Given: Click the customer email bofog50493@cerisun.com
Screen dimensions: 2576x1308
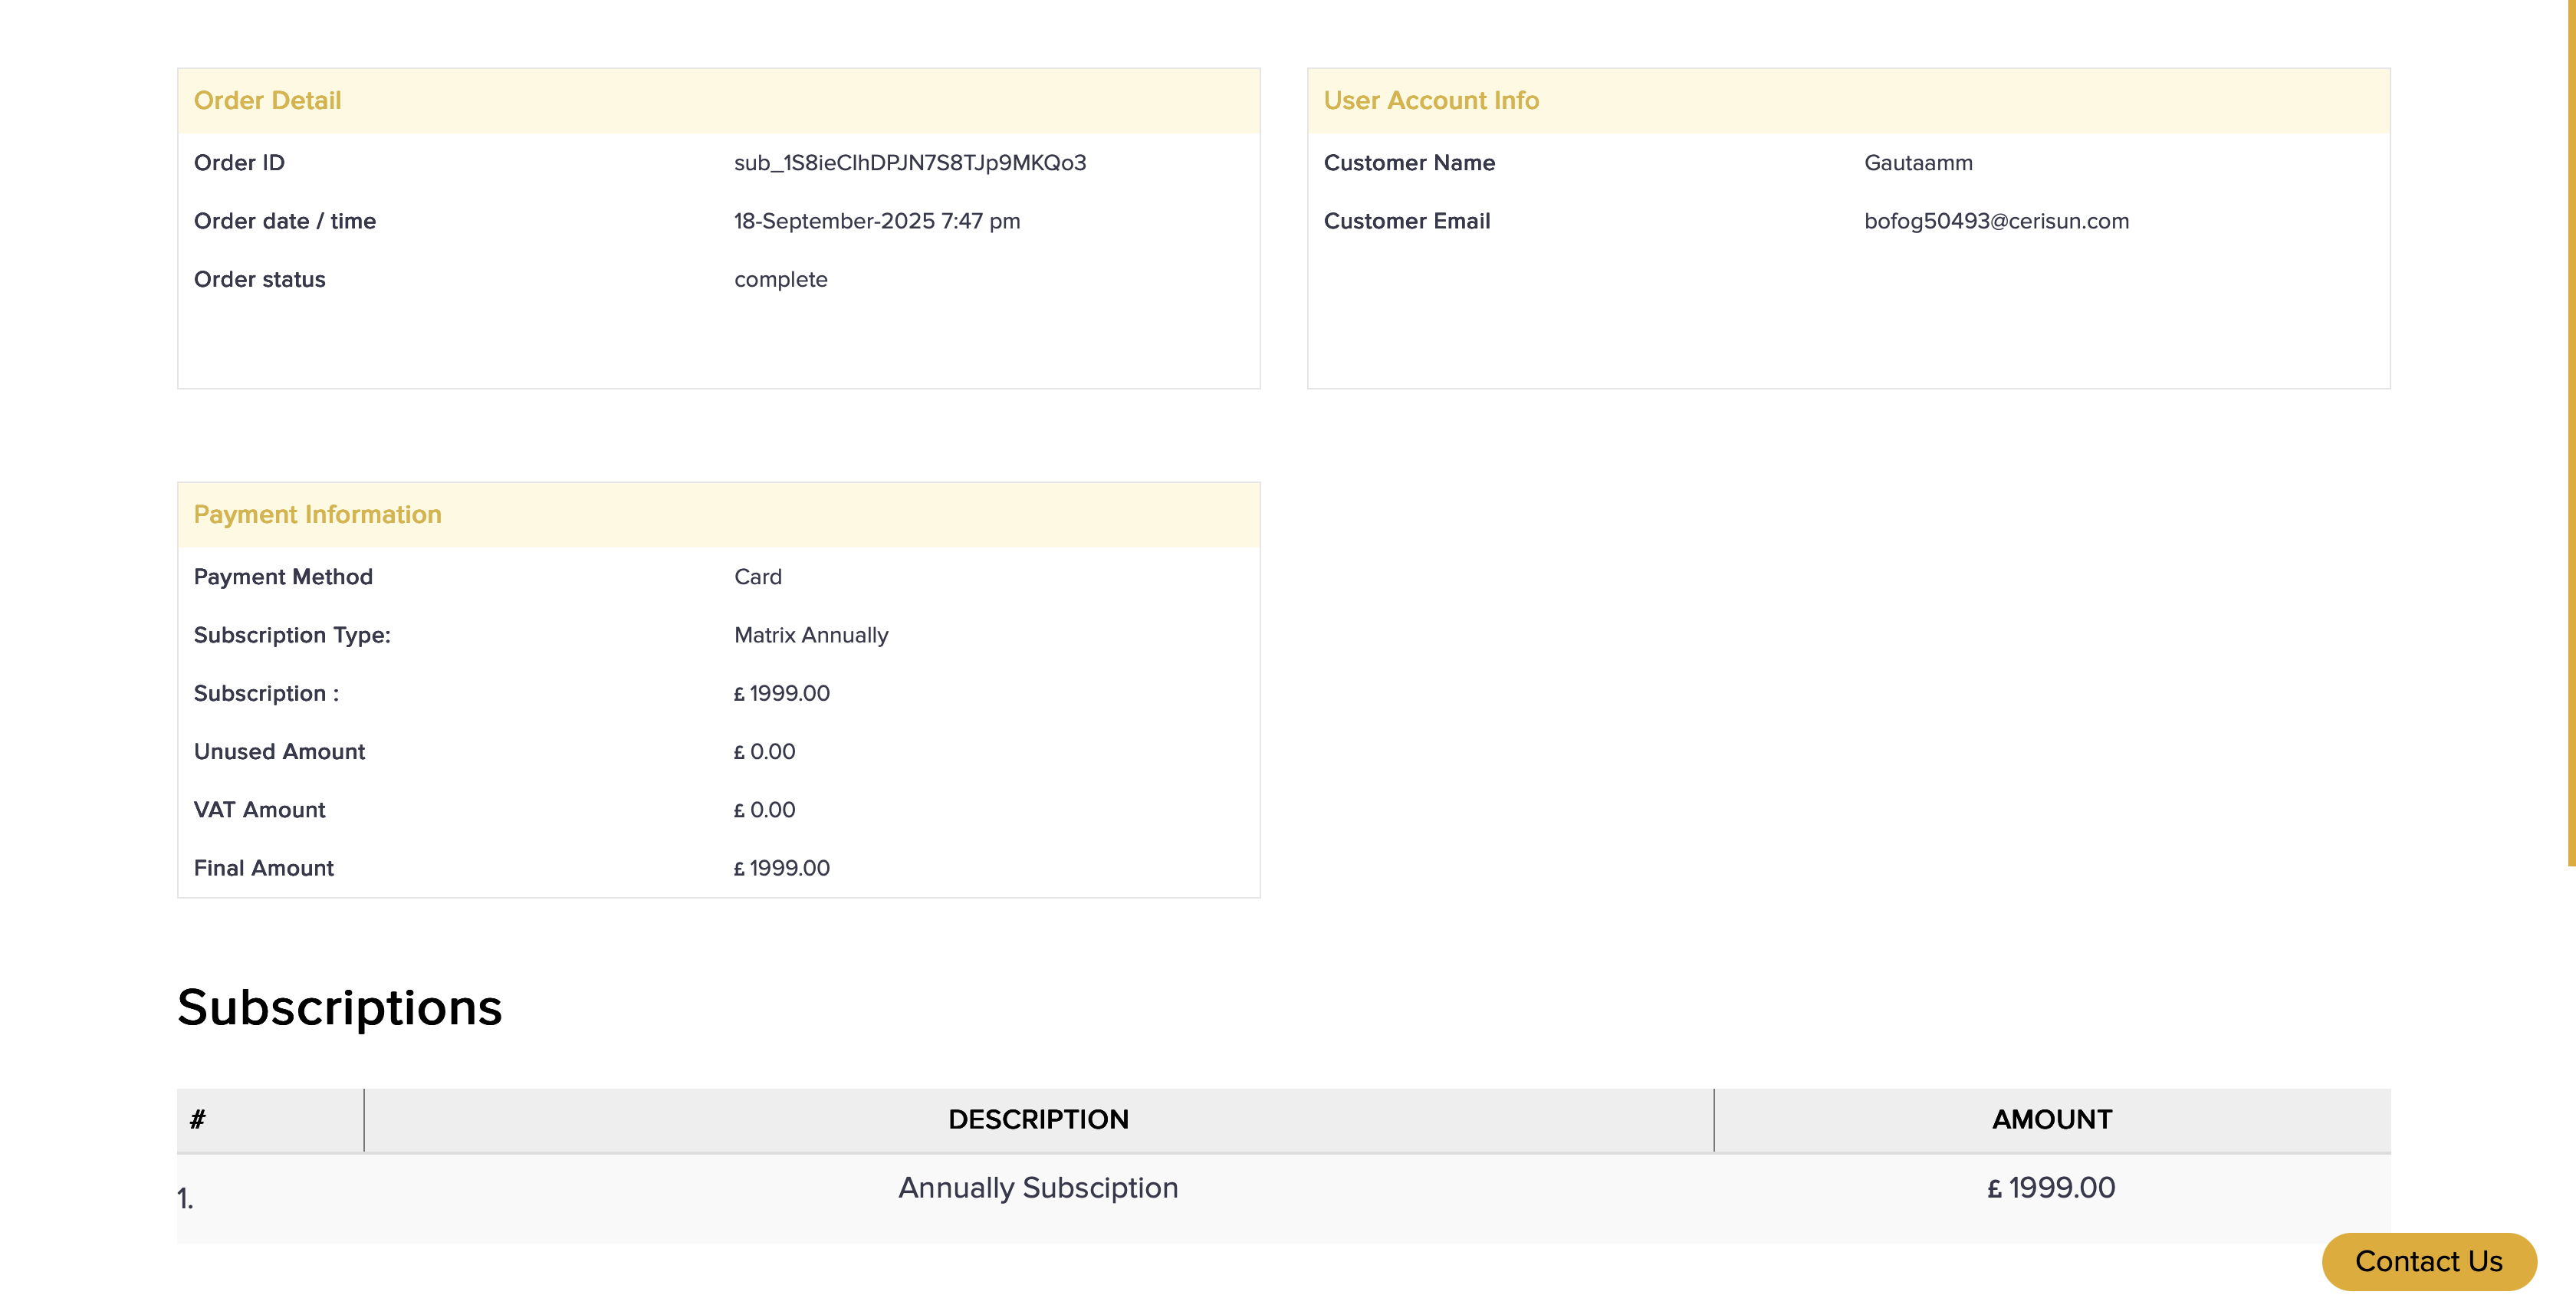Looking at the screenshot, I should 1995,221.
